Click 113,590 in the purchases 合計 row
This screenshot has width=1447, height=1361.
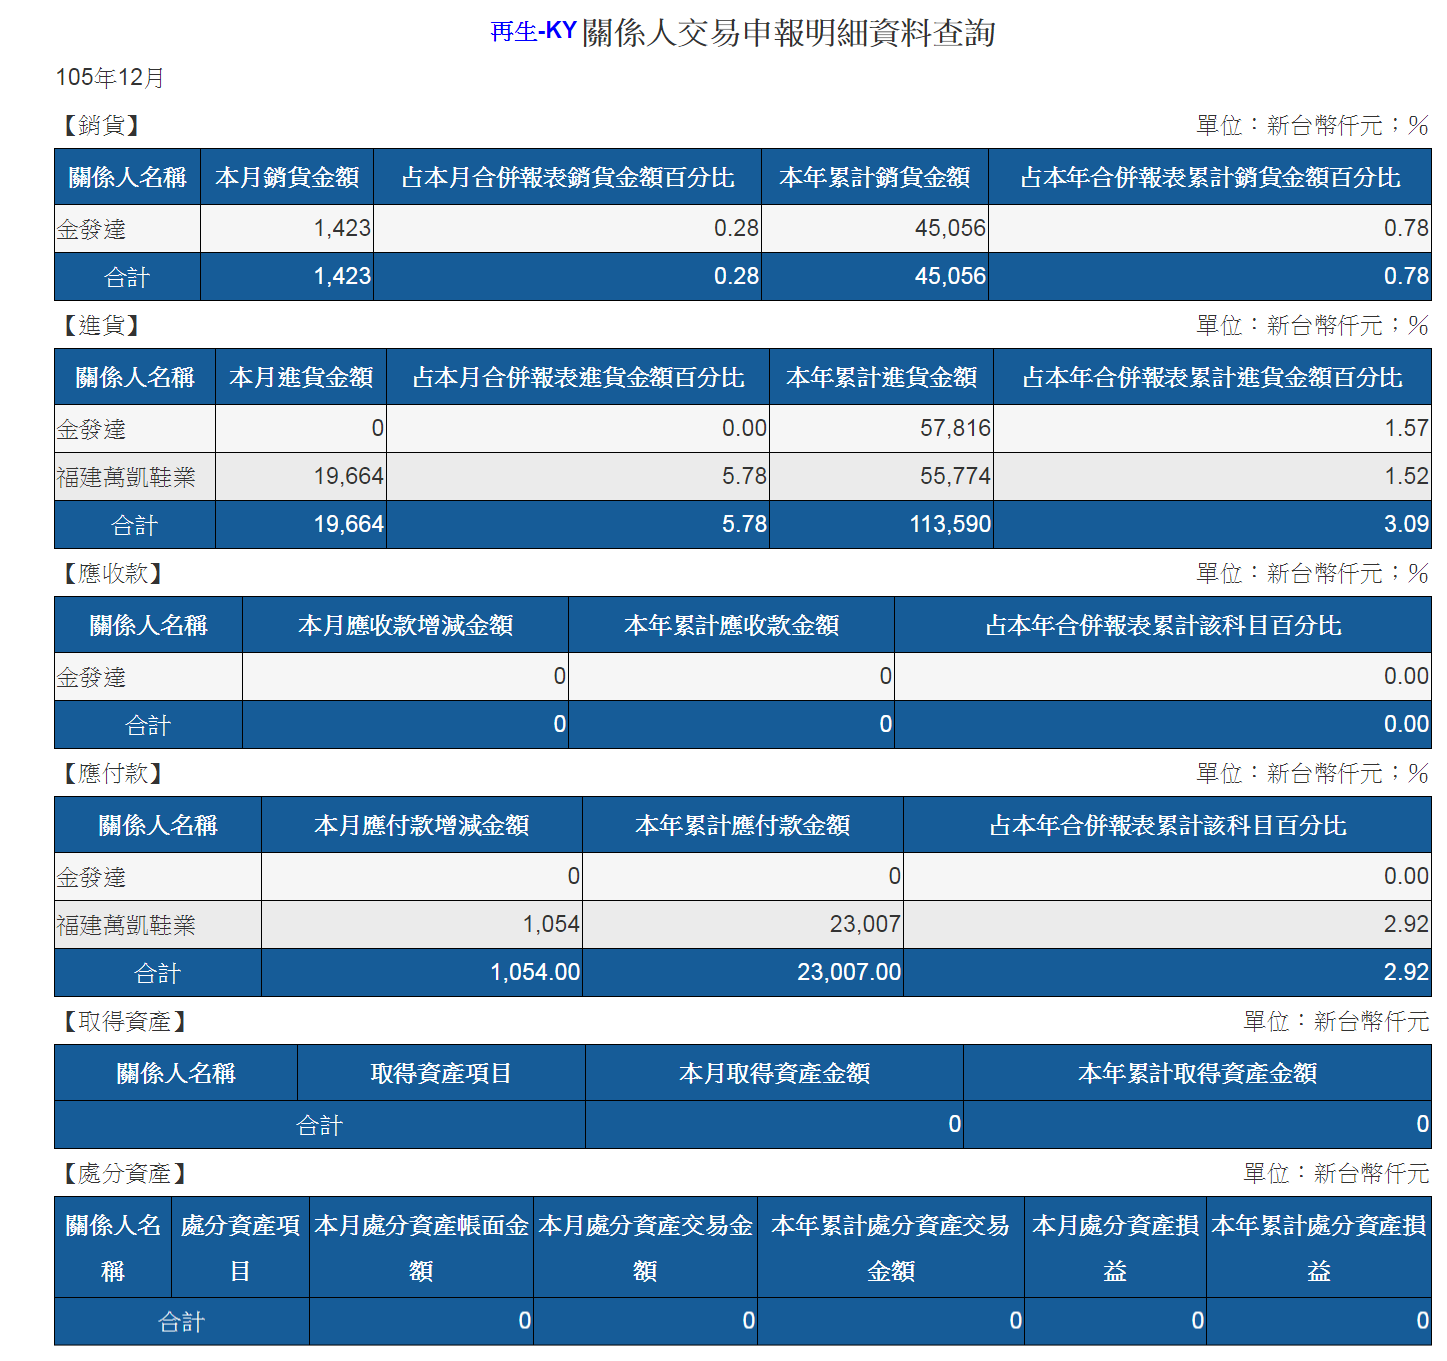point(950,524)
